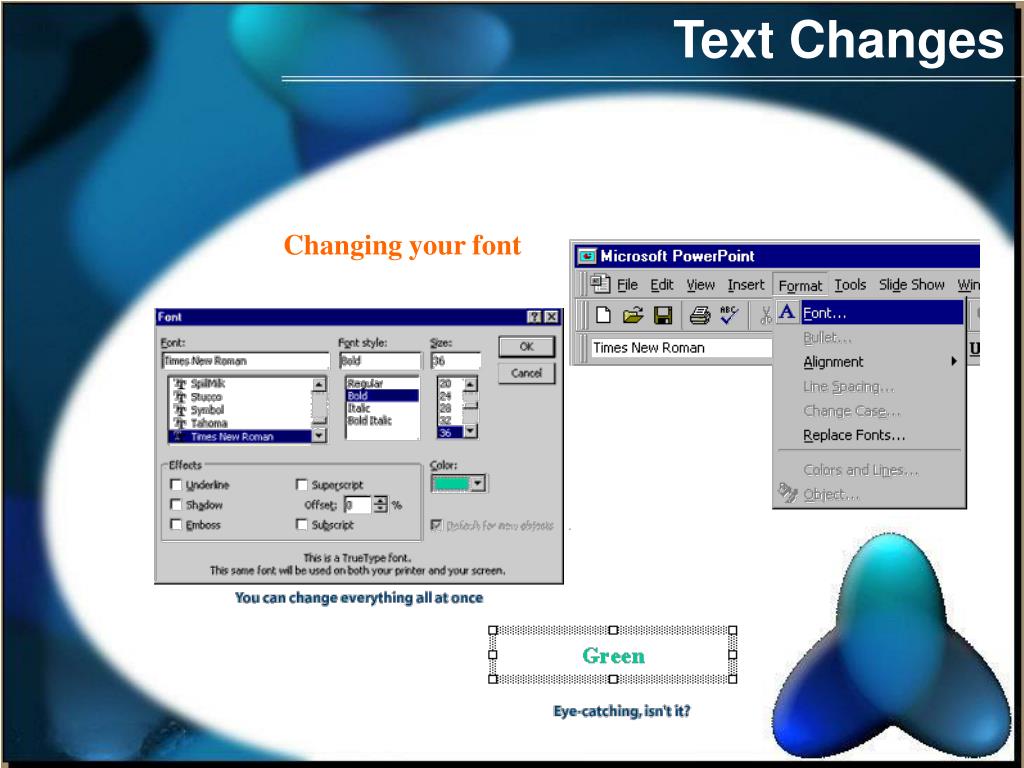The image size is (1024, 768).
Task: Select size 20 in the size list
Action: (x=450, y=383)
